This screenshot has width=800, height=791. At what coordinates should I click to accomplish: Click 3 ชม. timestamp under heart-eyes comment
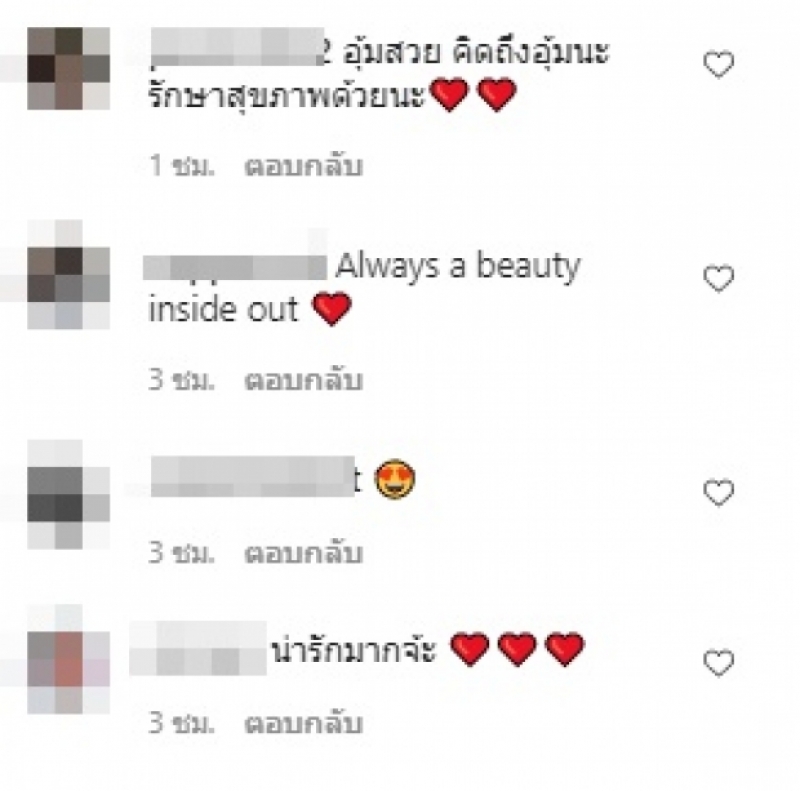pyautogui.click(x=182, y=553)
